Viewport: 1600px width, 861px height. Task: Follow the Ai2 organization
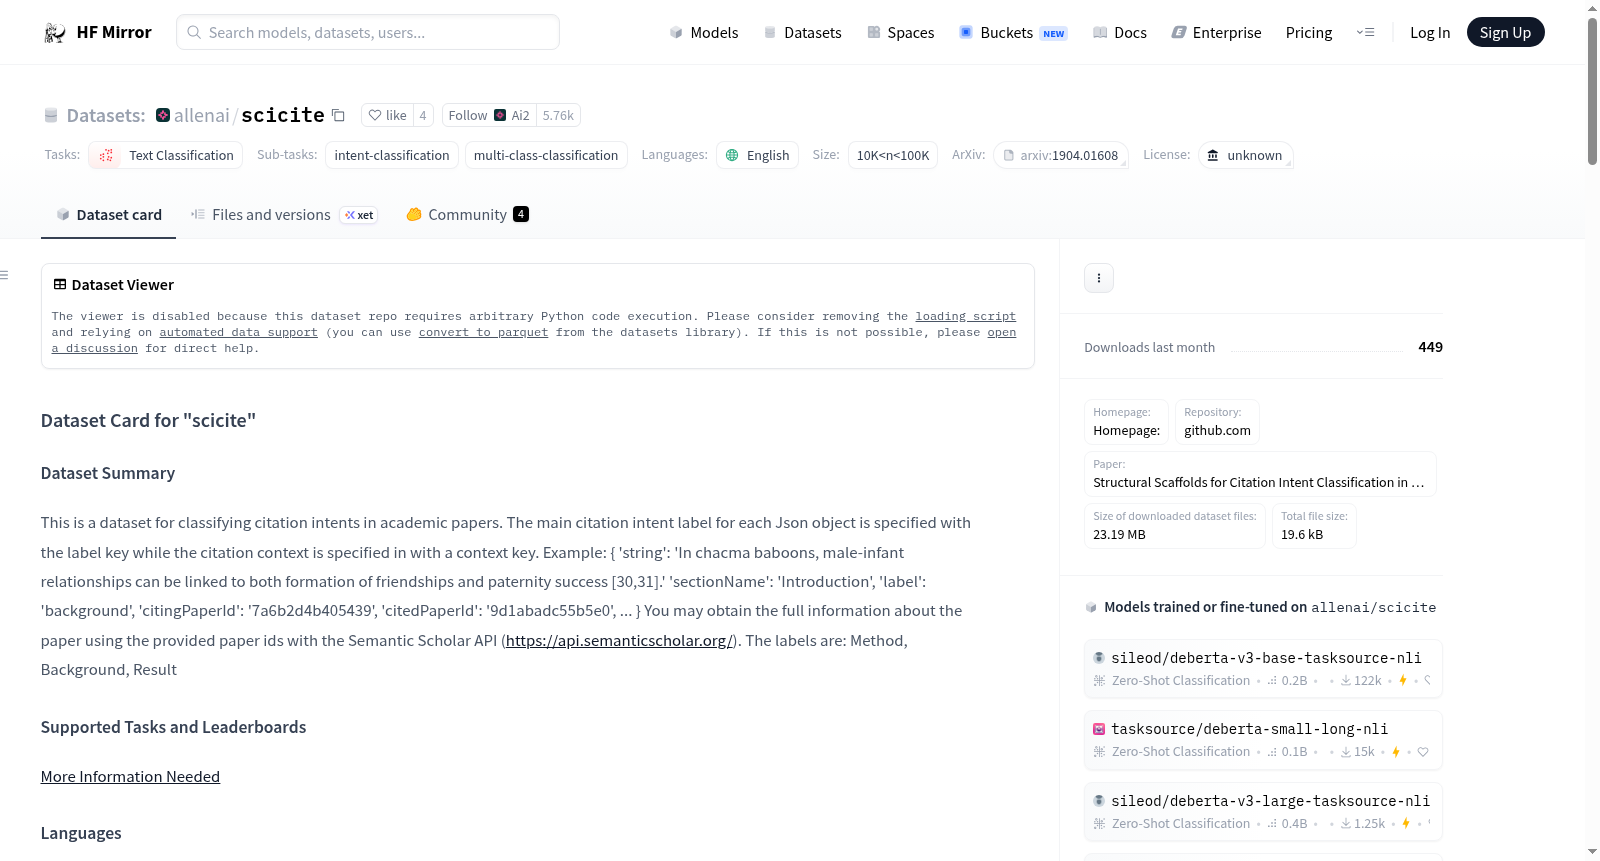(489, 115)
